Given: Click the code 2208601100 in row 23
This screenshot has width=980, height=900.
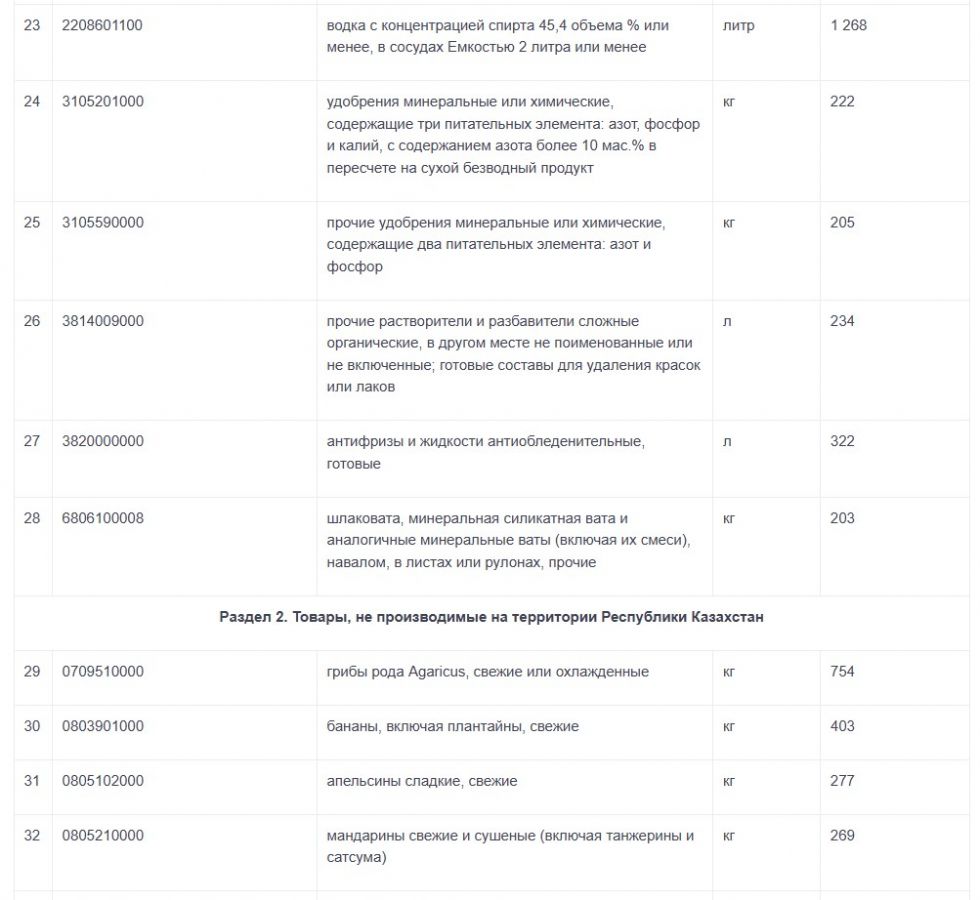Looking at the screenshot, I should coord(102,25).
